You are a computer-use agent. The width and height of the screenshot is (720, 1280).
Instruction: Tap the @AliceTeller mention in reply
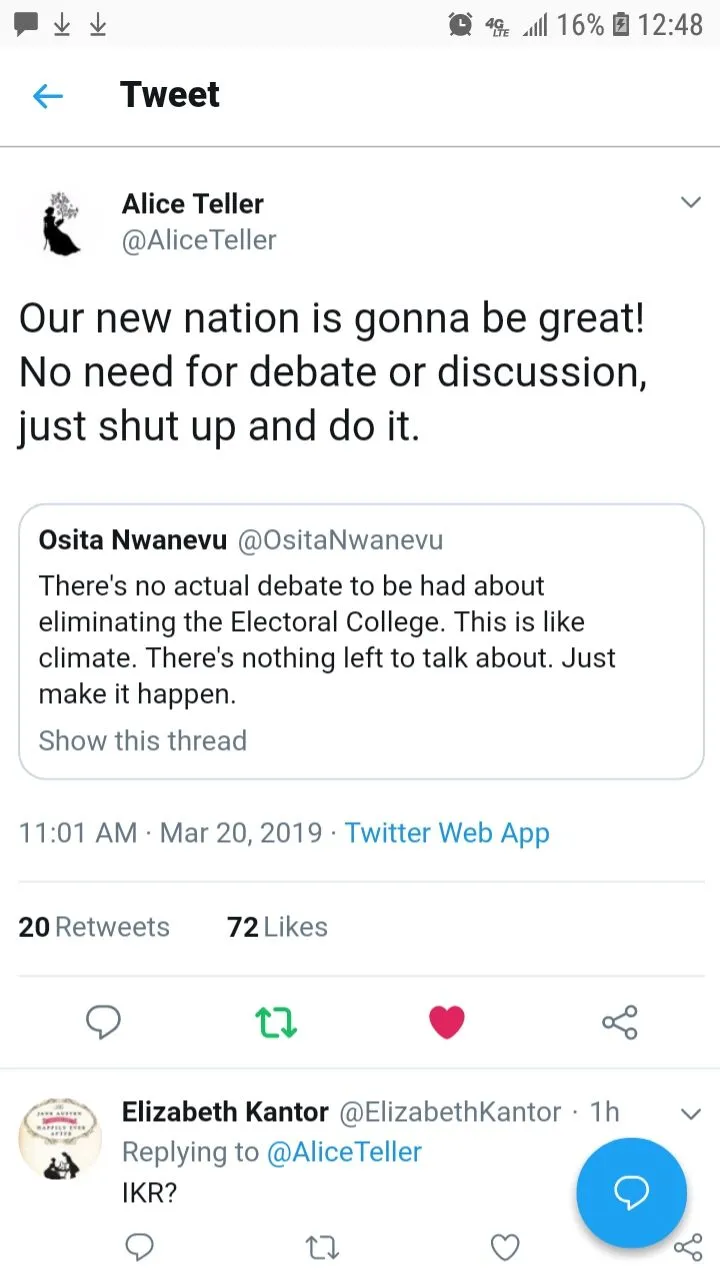coord(343,1152)
